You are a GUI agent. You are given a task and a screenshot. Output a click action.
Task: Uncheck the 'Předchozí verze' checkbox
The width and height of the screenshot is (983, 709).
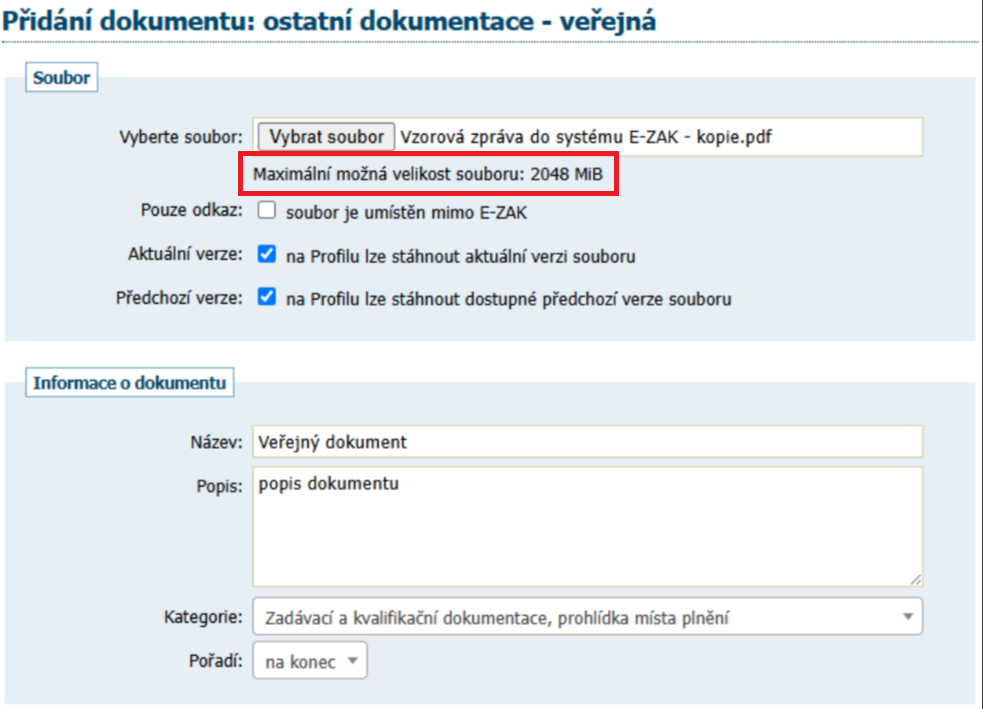(x=267, y=298)
